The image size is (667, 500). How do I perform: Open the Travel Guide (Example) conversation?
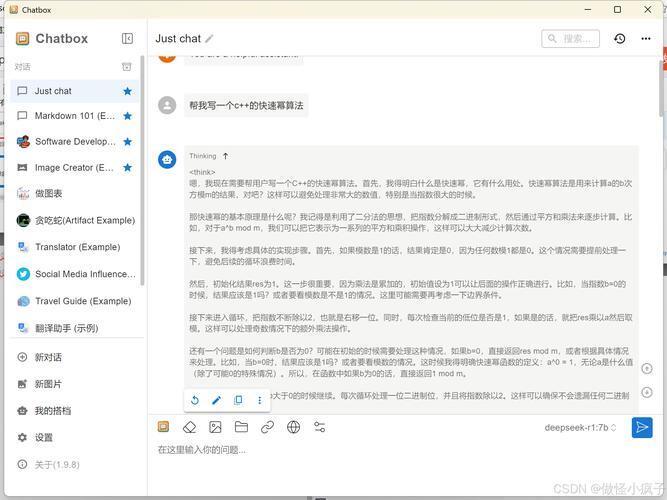[x=74, y=301]
